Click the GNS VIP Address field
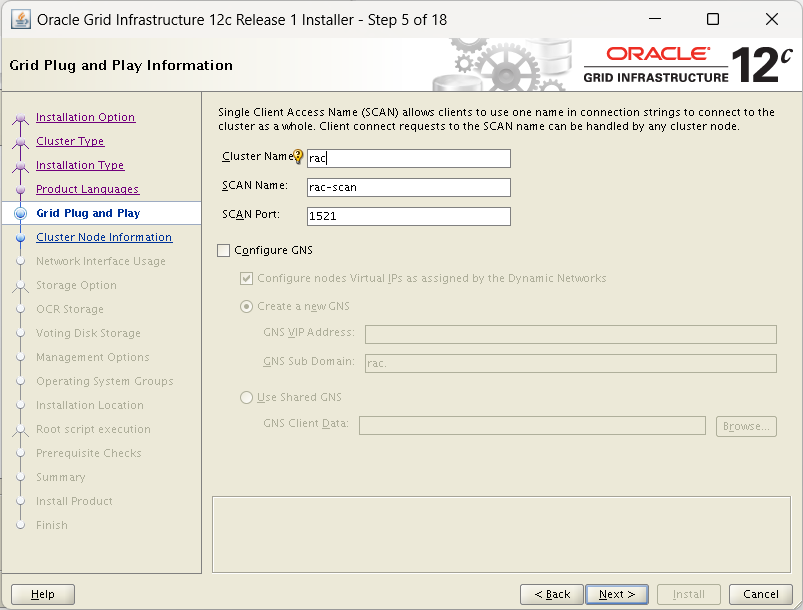 570,334
